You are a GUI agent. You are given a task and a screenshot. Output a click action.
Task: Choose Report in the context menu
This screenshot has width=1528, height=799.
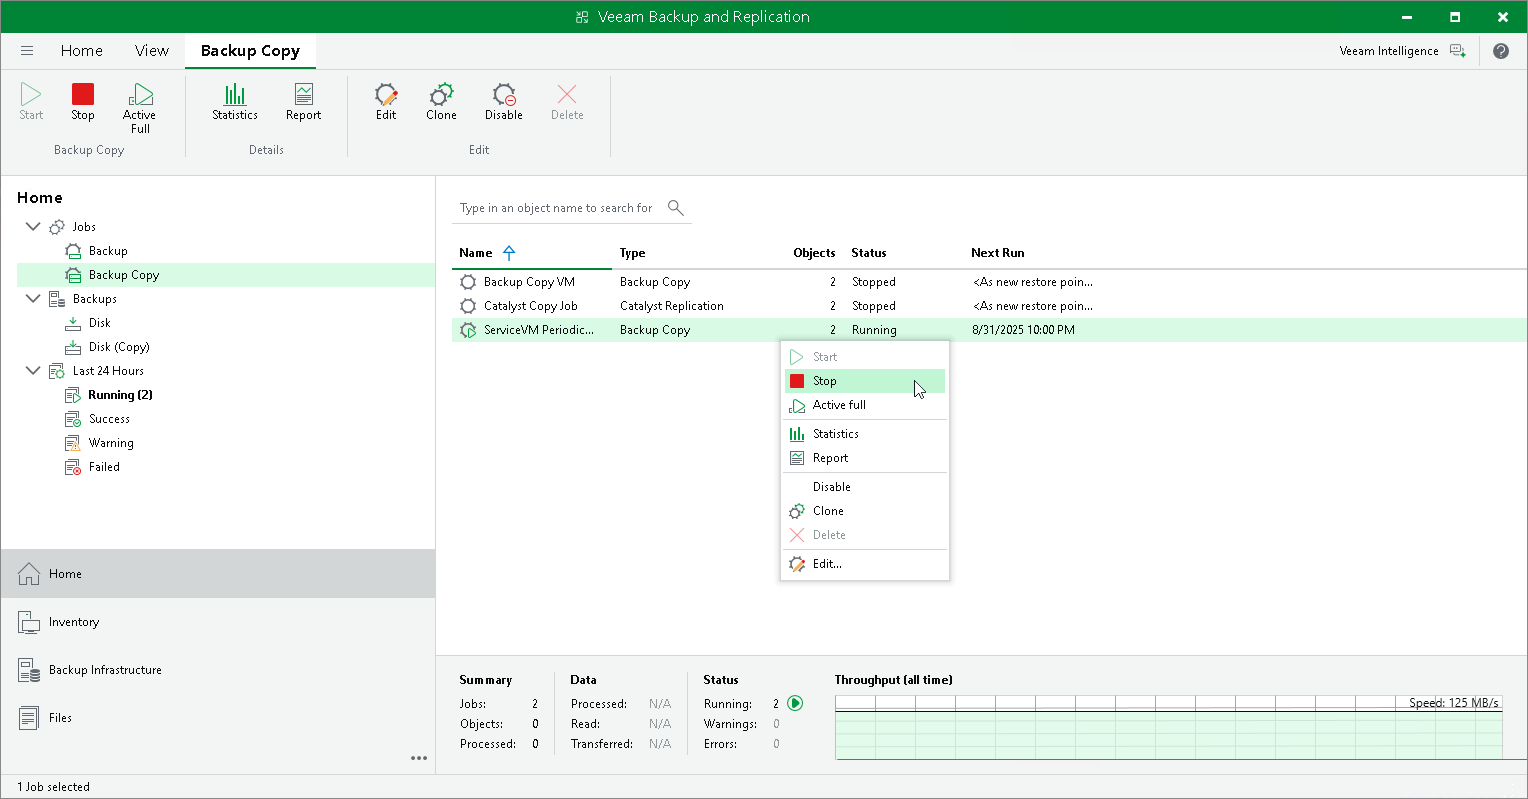865,458
